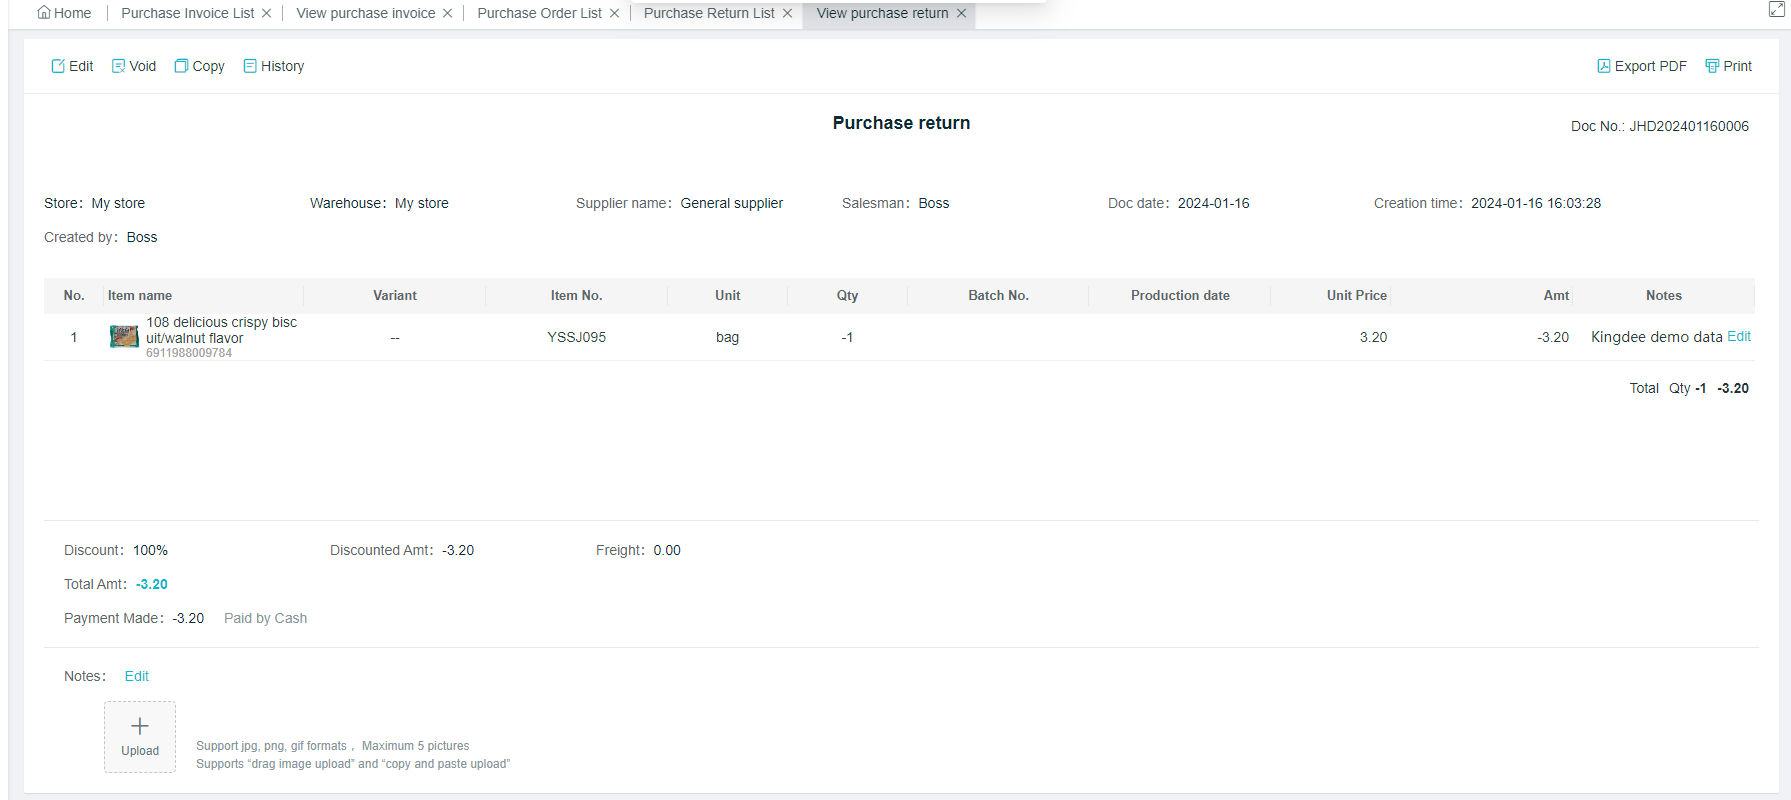Edit the Kingdee demo data item note
Screen dimensions: 1791x800
point(1739,337)
